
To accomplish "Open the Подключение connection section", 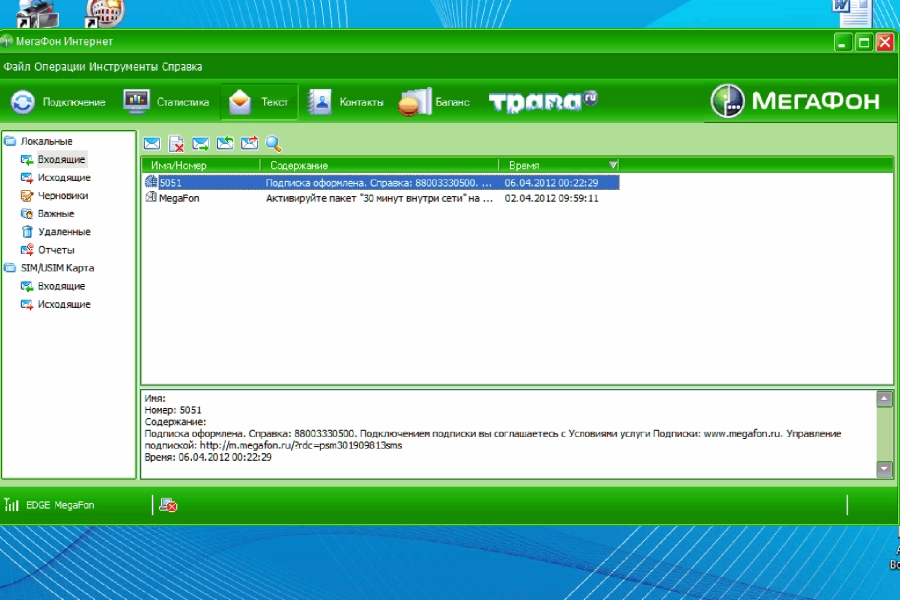I will pyautogui.click(x=58, y=102).
